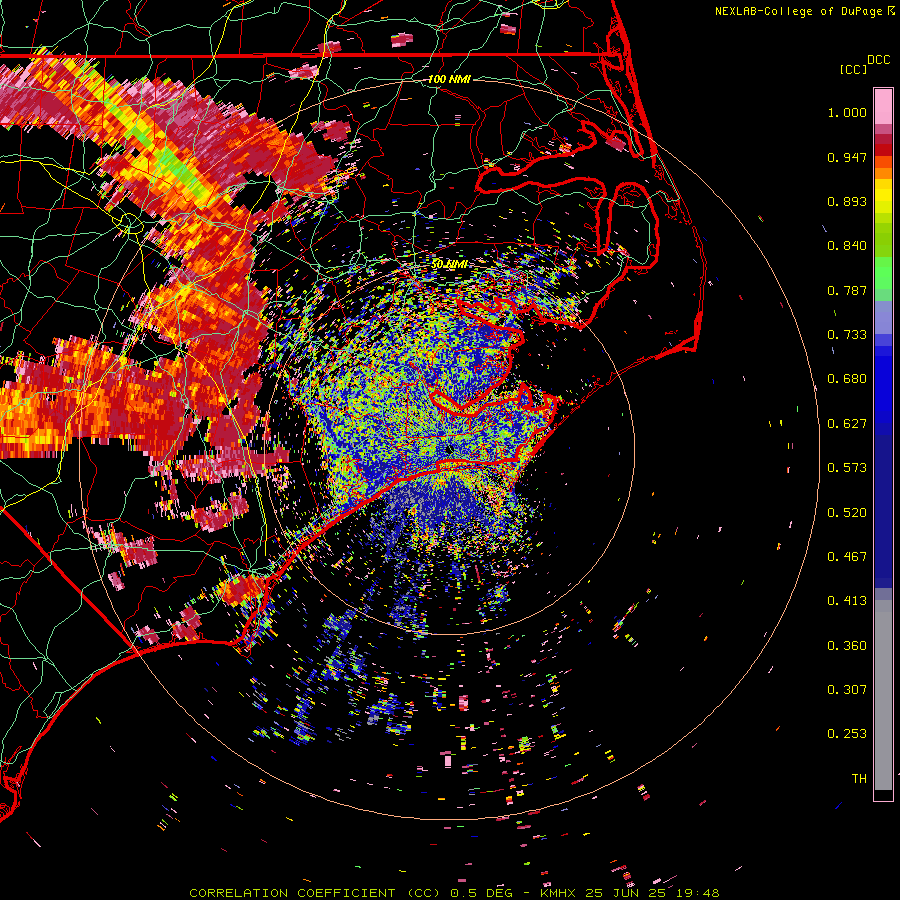This screenshot has width=900, height=900.
Task: Click the 100 NMI range ring label
Action: coord(449,79)
